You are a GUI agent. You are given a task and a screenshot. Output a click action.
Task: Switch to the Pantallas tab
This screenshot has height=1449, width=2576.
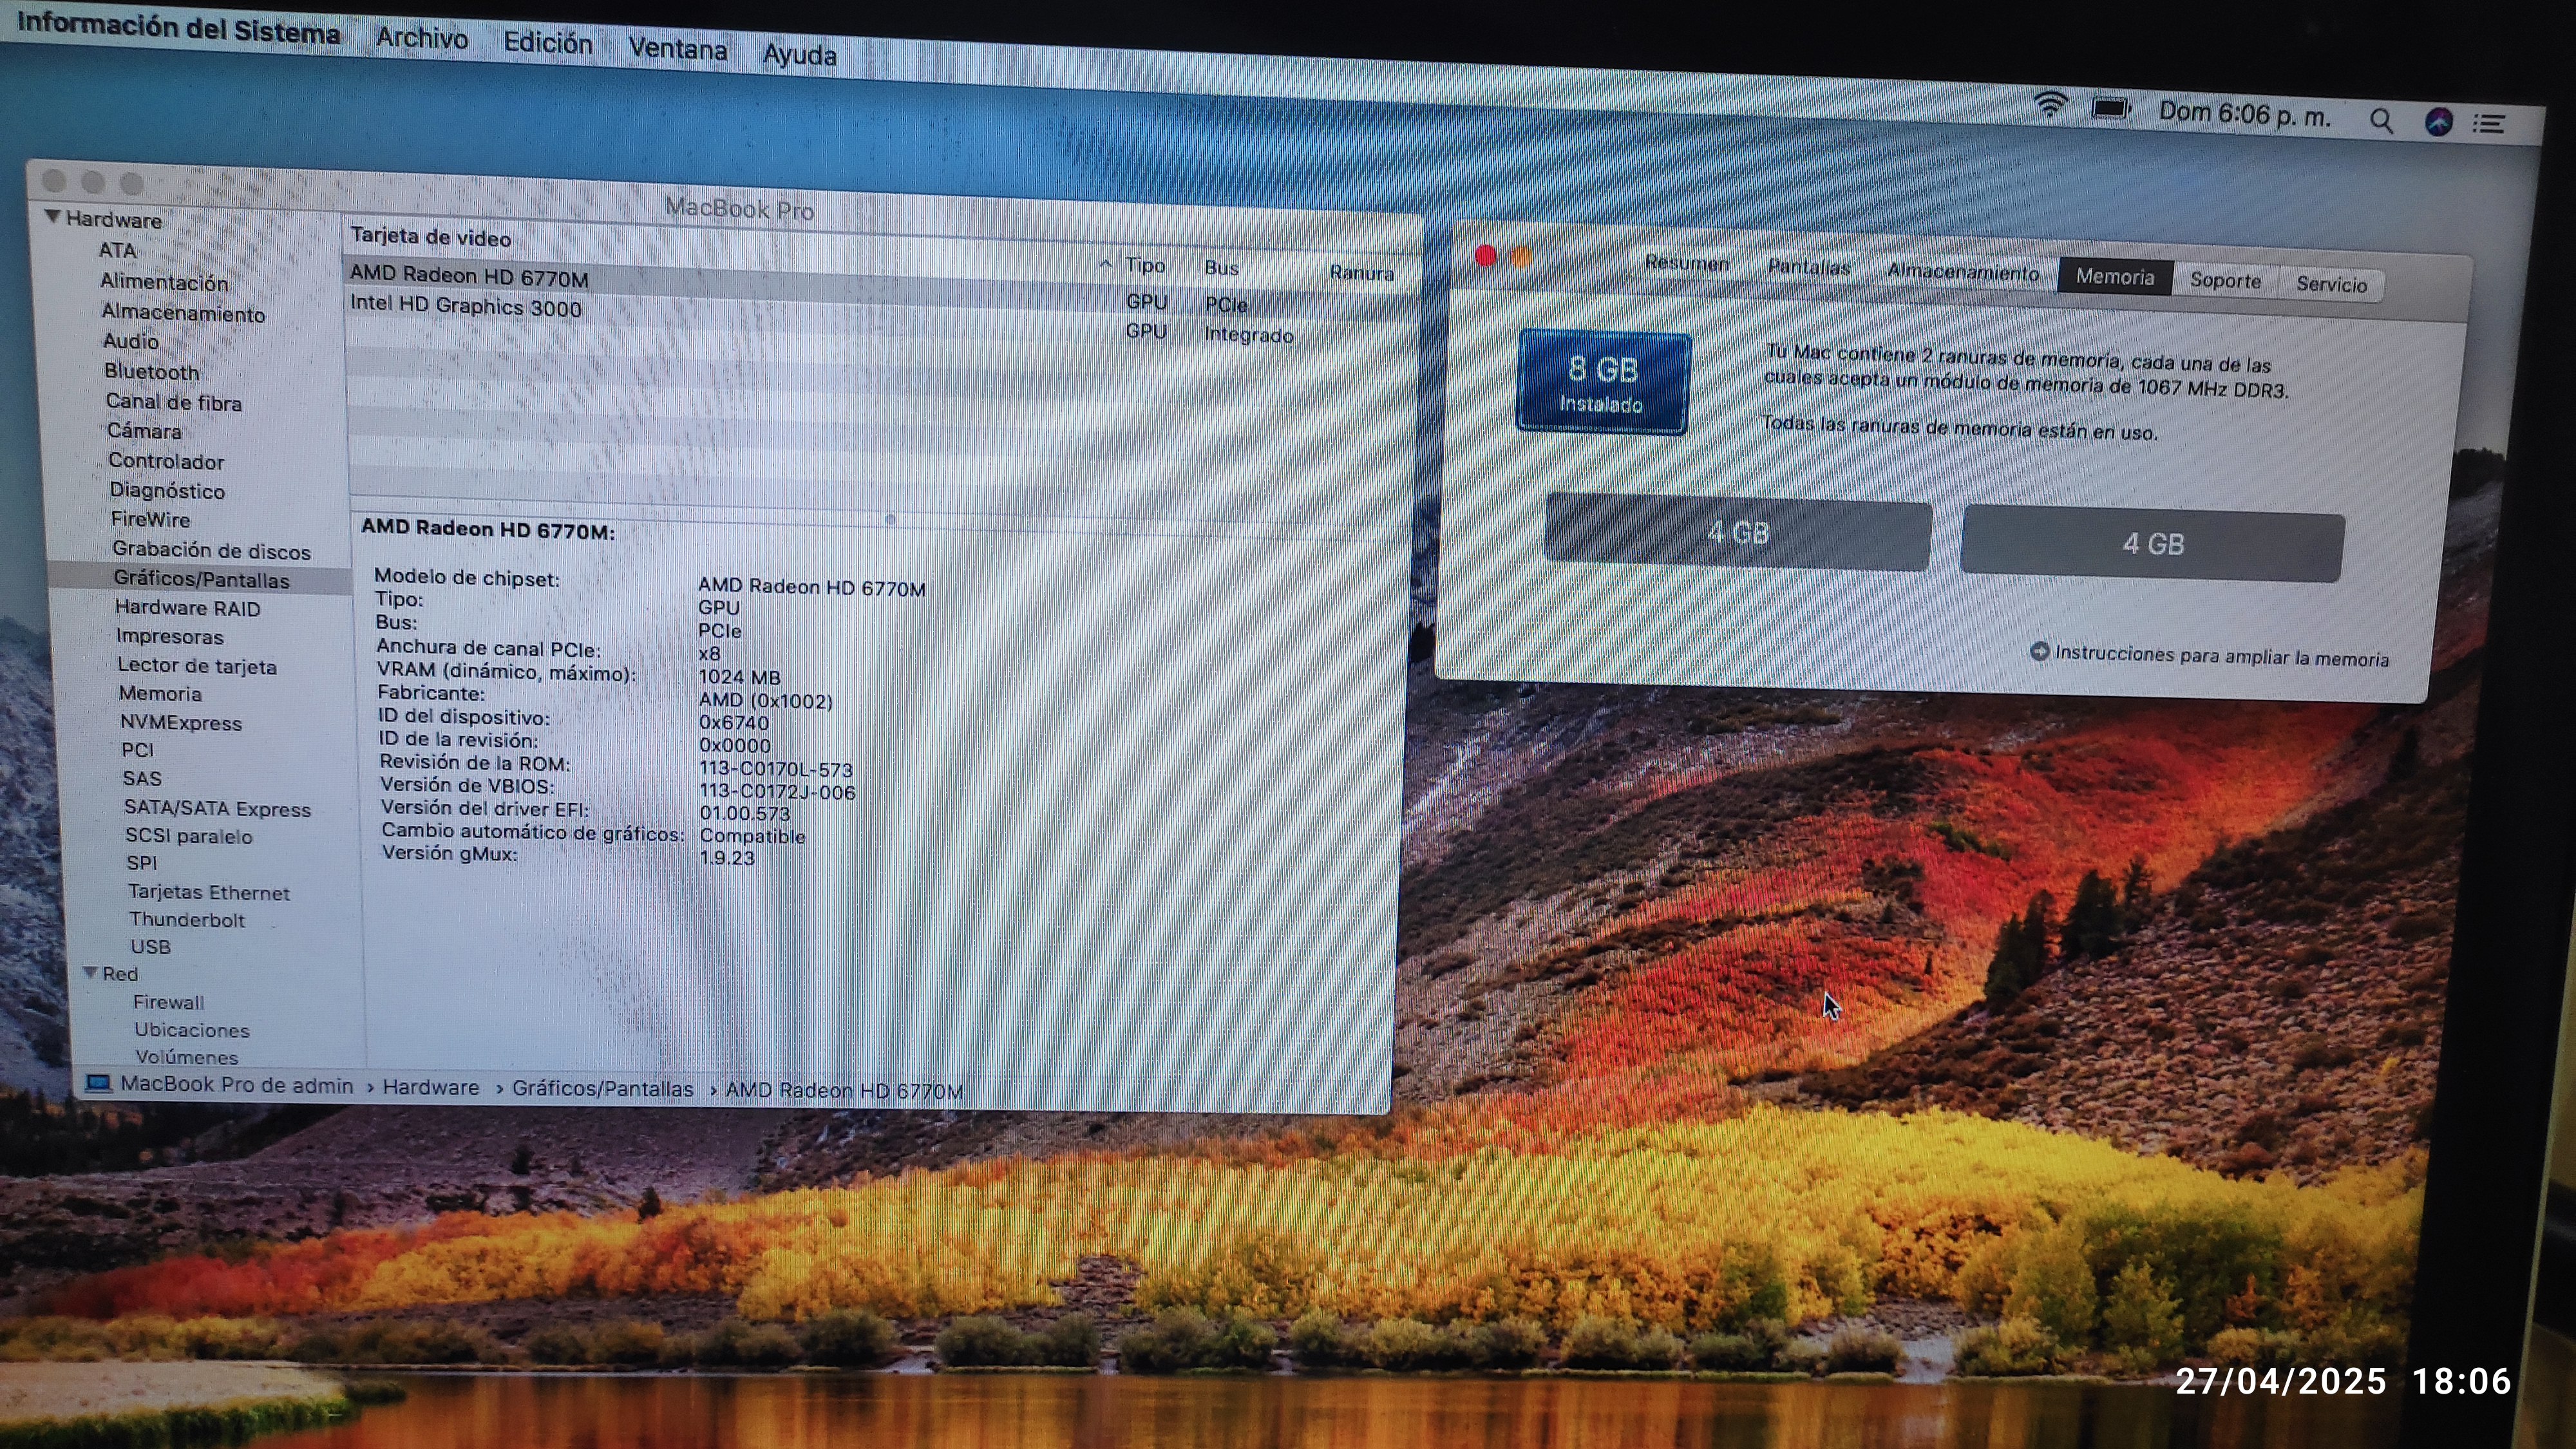tap(1808, 267)
